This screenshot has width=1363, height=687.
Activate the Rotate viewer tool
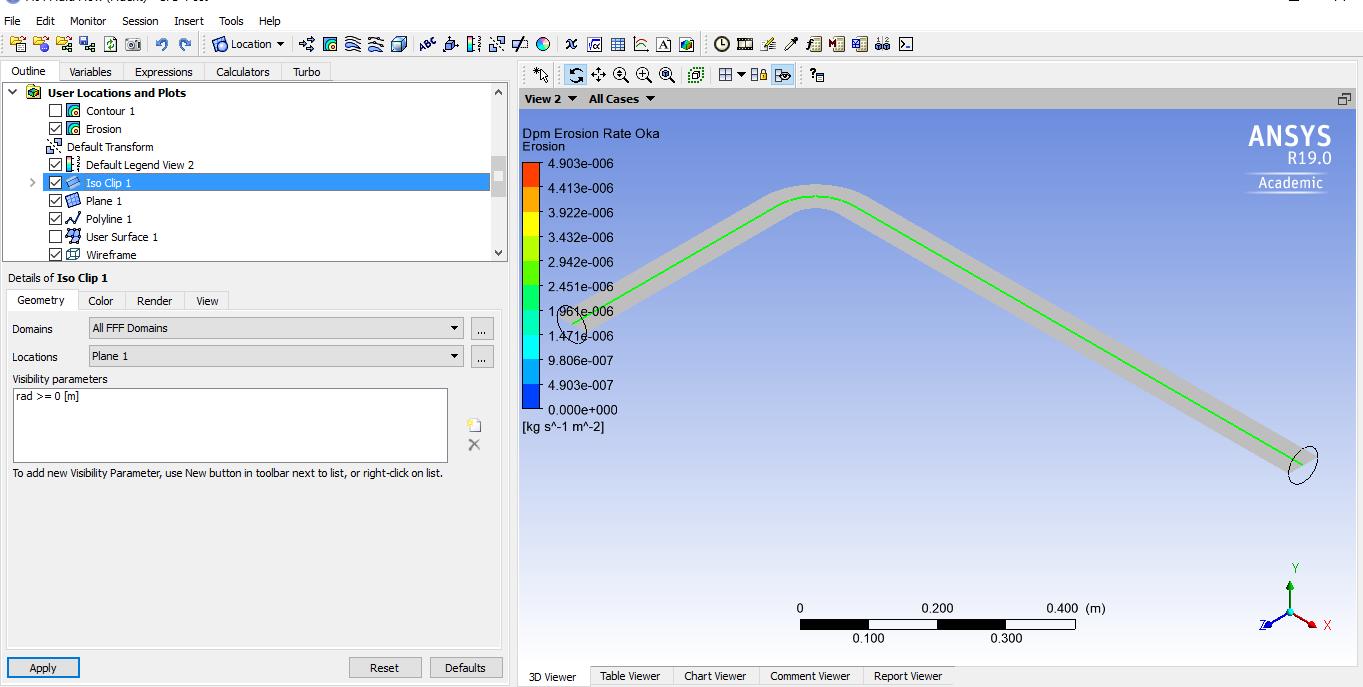click(x=575, y=75)
